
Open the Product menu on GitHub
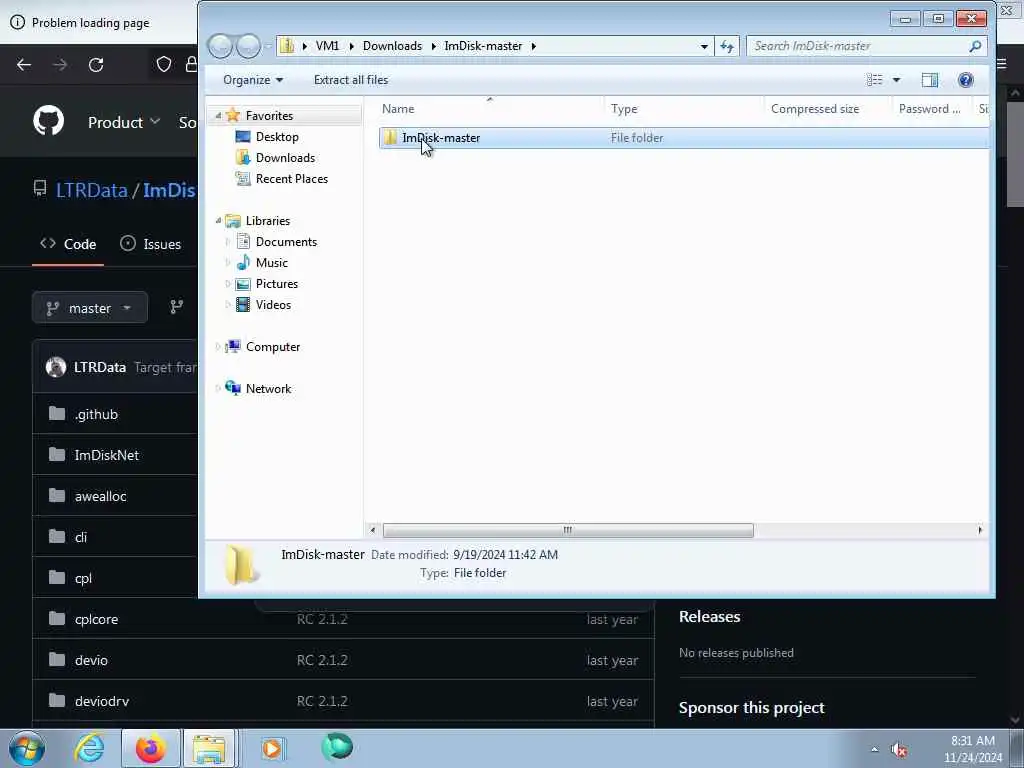(123, 122)
